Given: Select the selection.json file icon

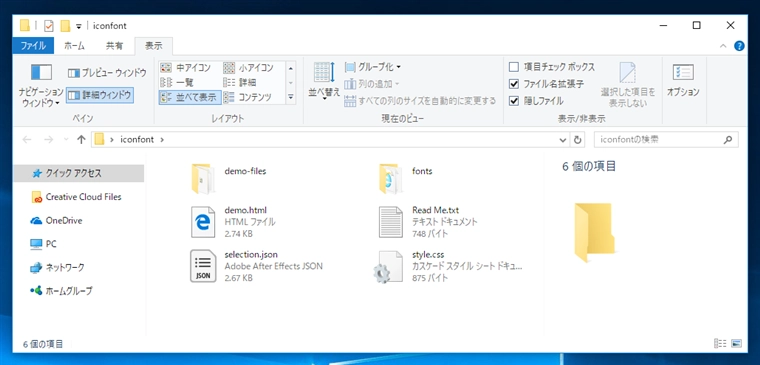Looking at the screenshot, I should click(x=203, y=266).
